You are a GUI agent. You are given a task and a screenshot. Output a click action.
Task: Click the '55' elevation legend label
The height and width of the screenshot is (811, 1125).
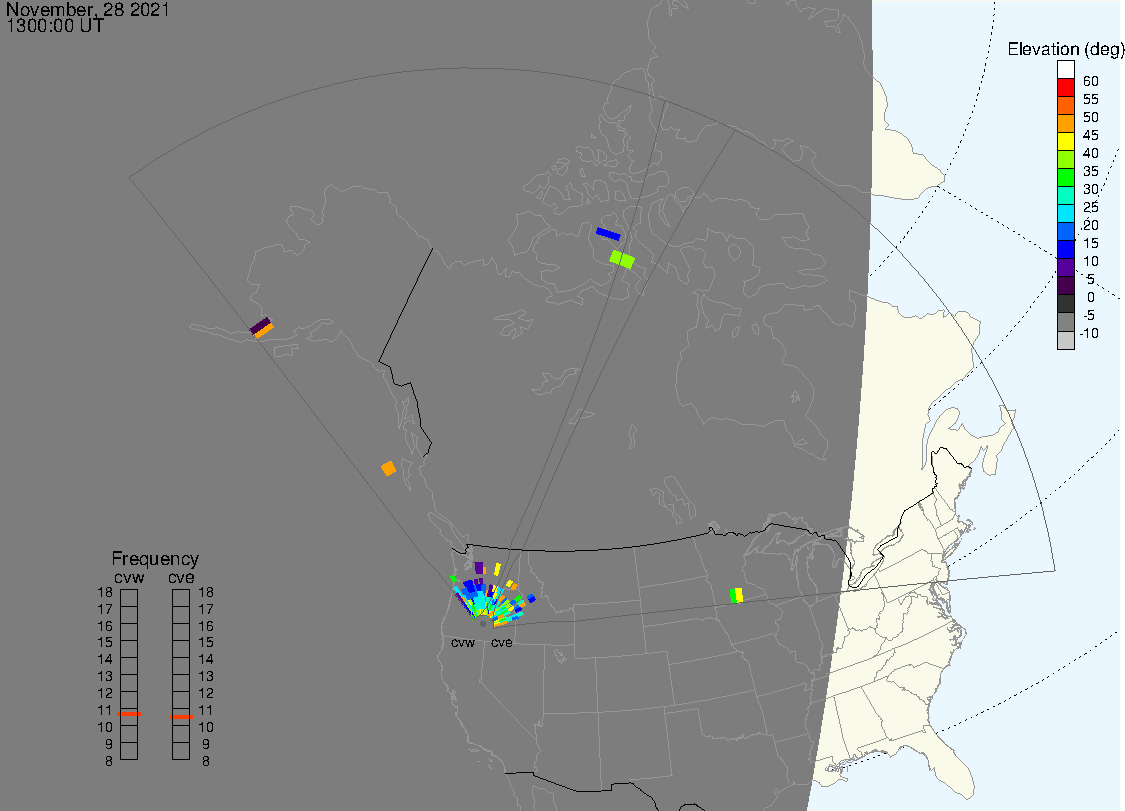1091,99
